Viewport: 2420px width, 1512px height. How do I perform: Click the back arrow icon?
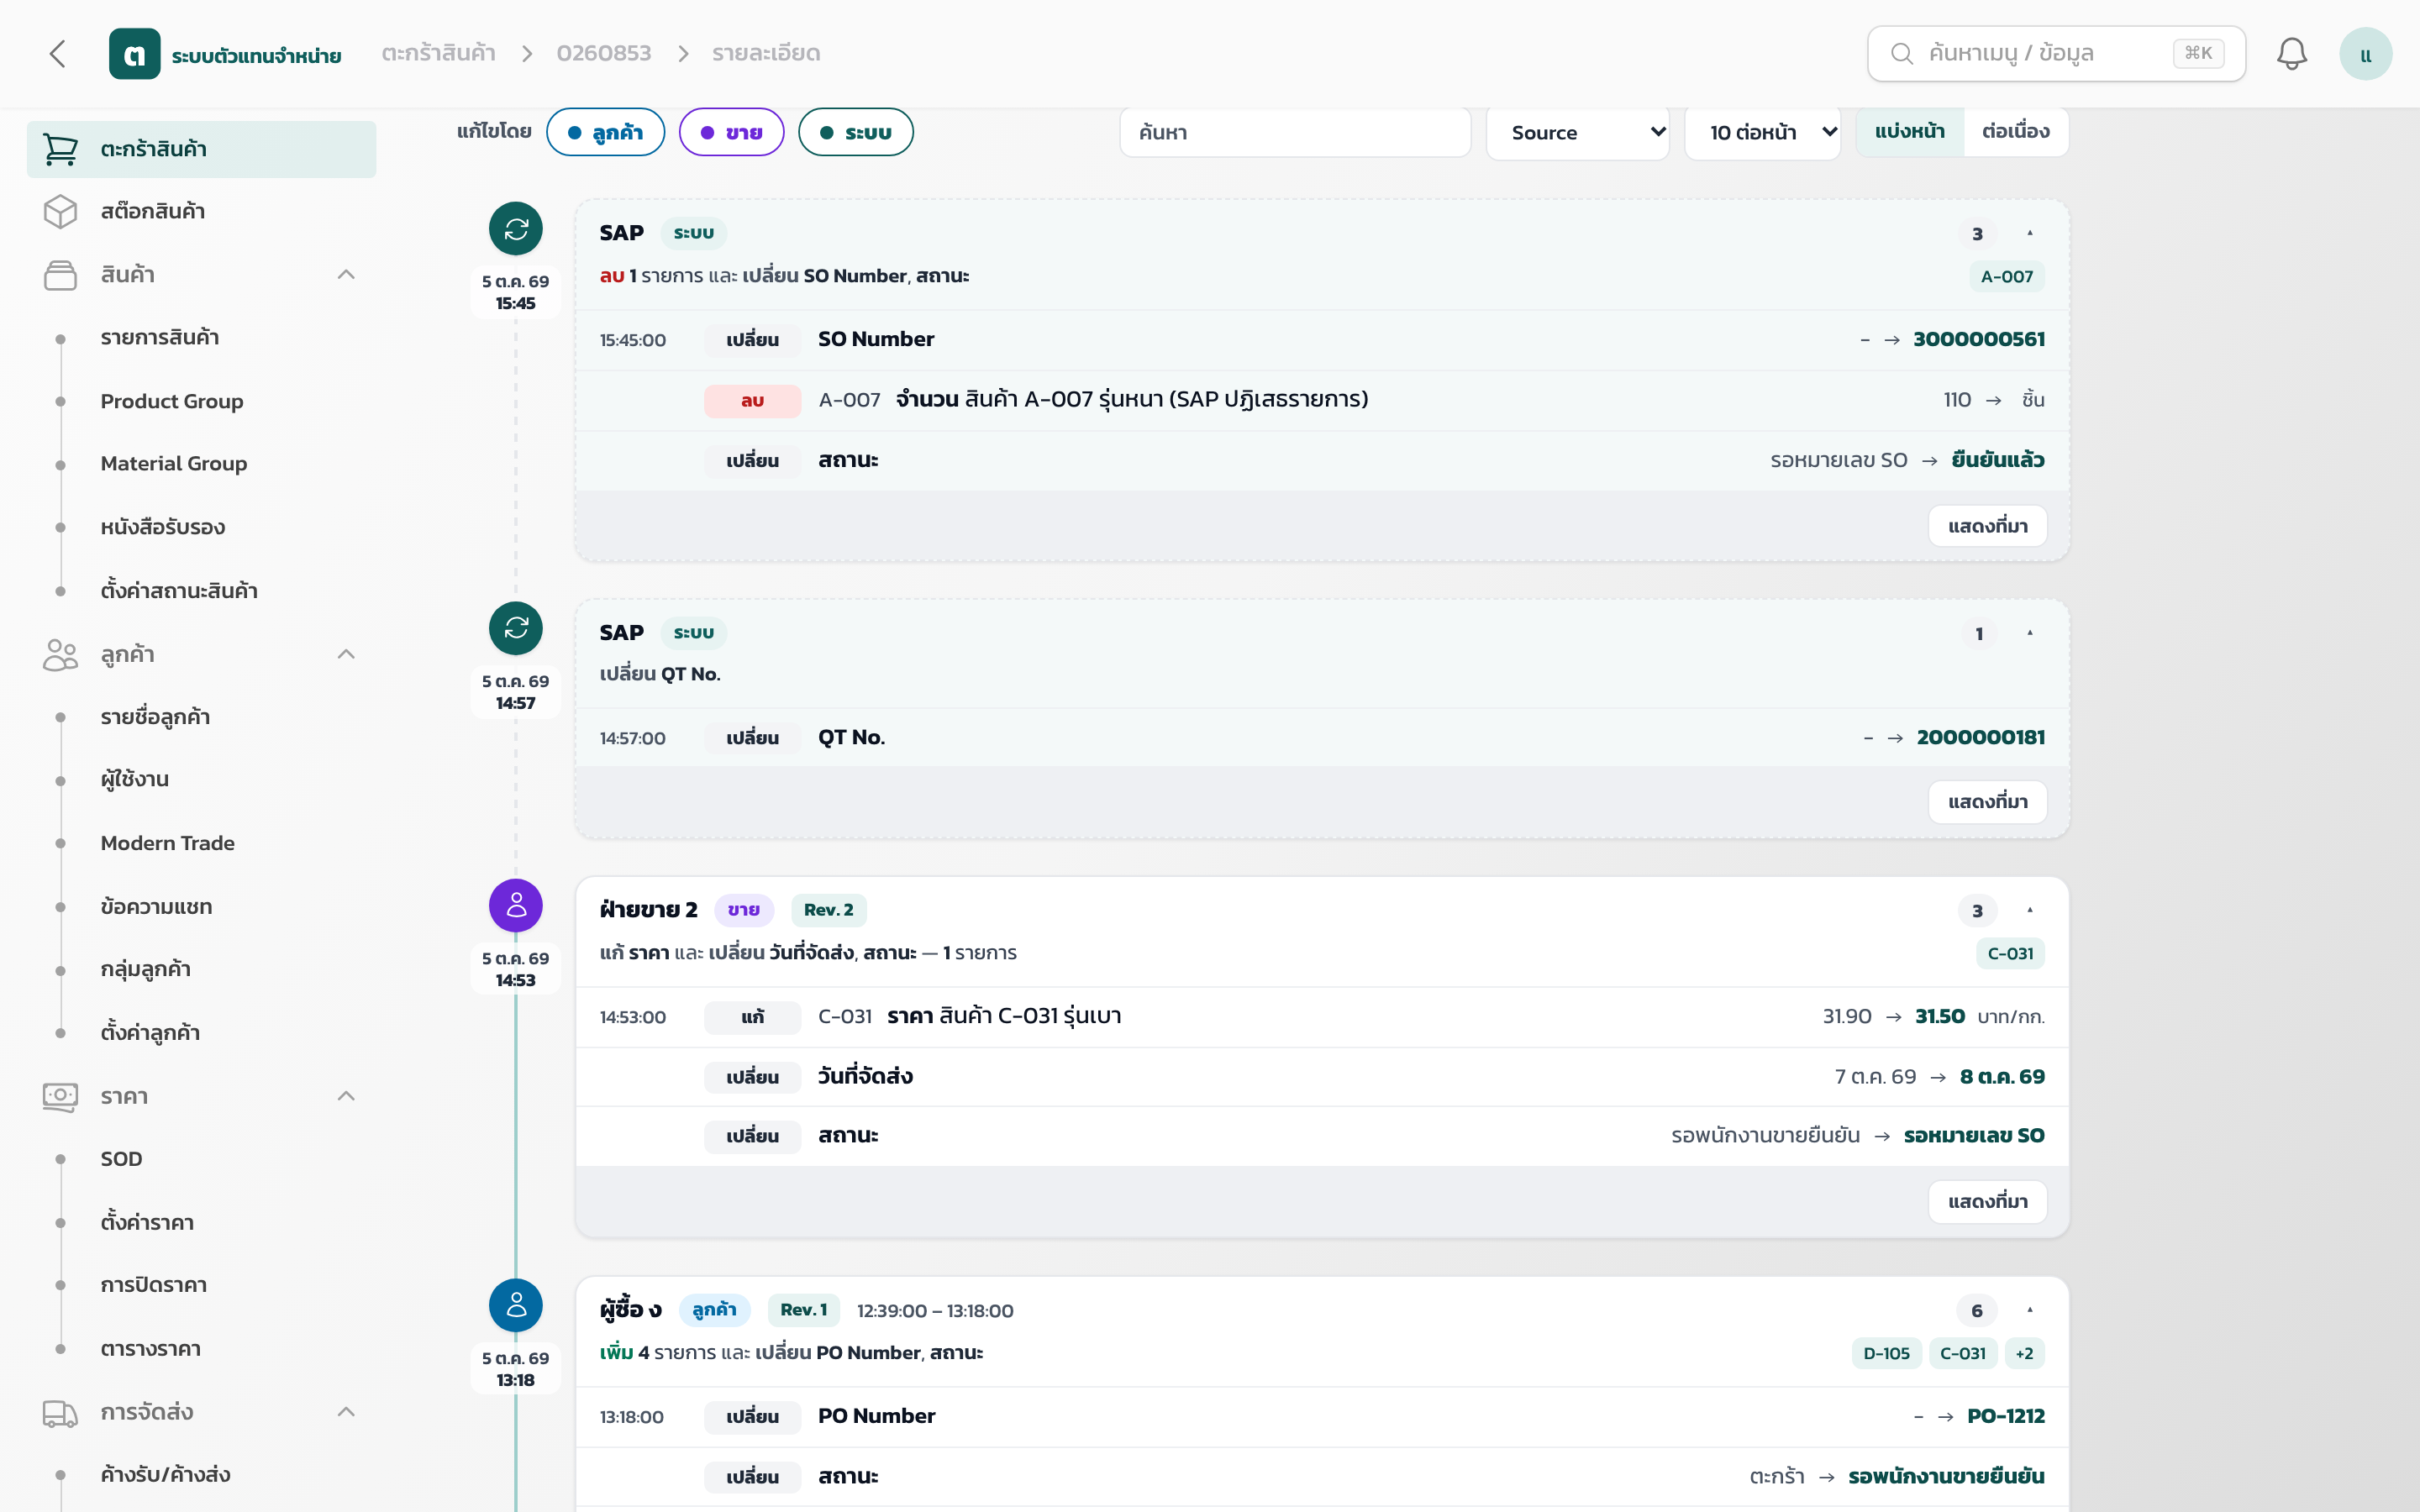(58, 54)
